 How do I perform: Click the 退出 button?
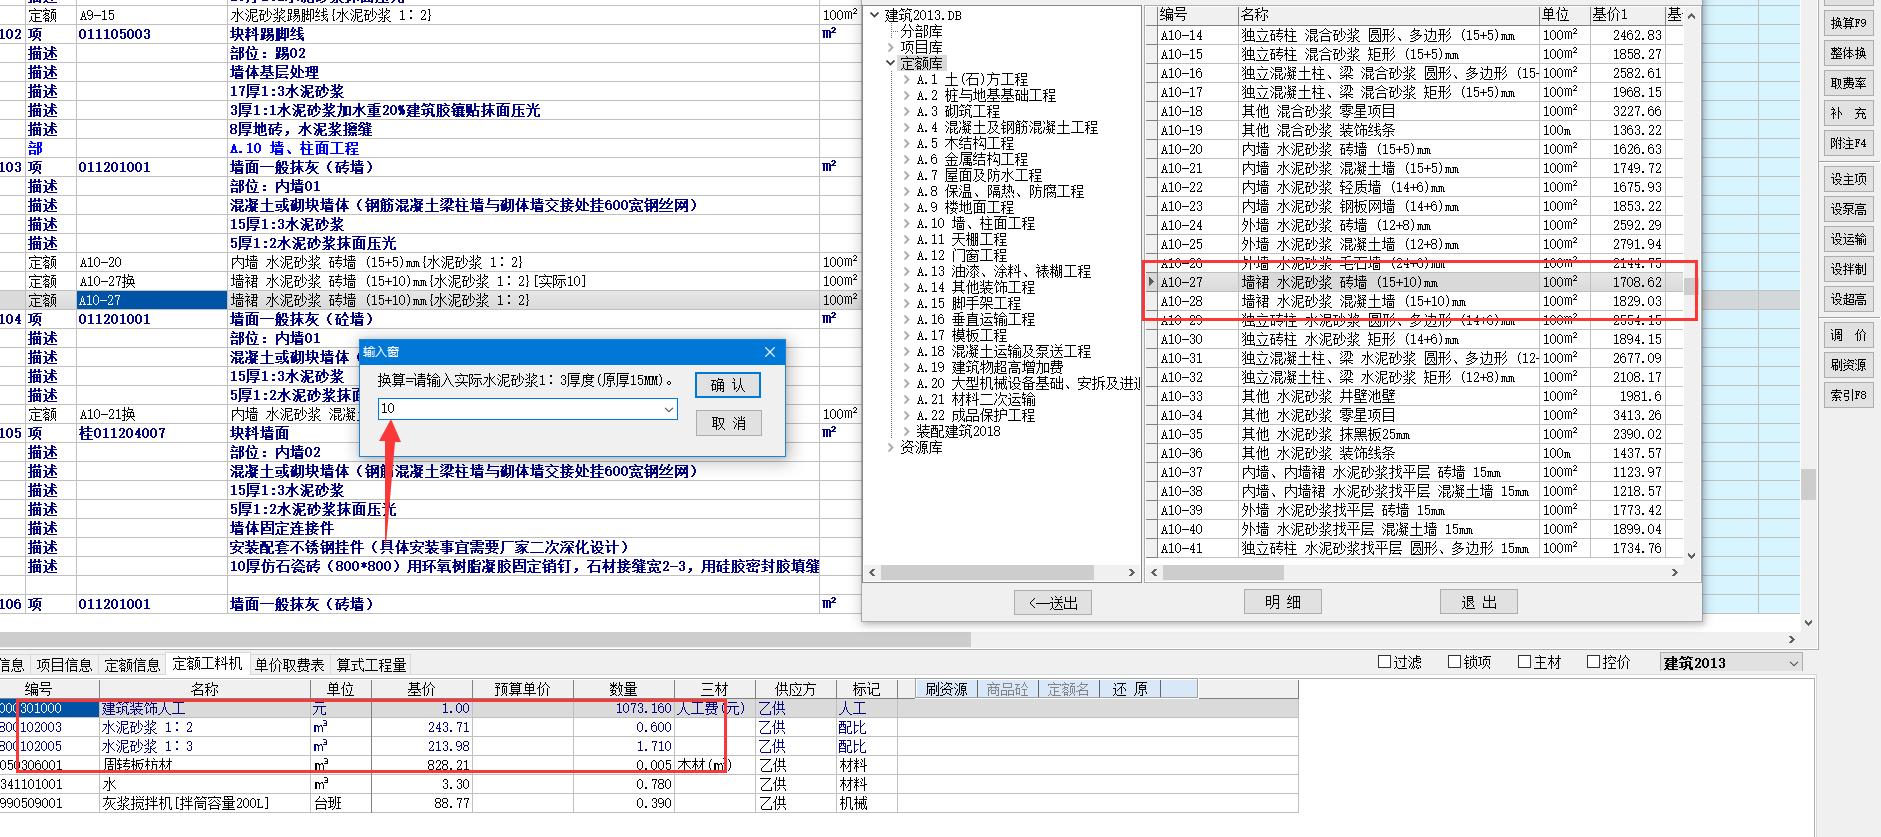[1479, 602]
